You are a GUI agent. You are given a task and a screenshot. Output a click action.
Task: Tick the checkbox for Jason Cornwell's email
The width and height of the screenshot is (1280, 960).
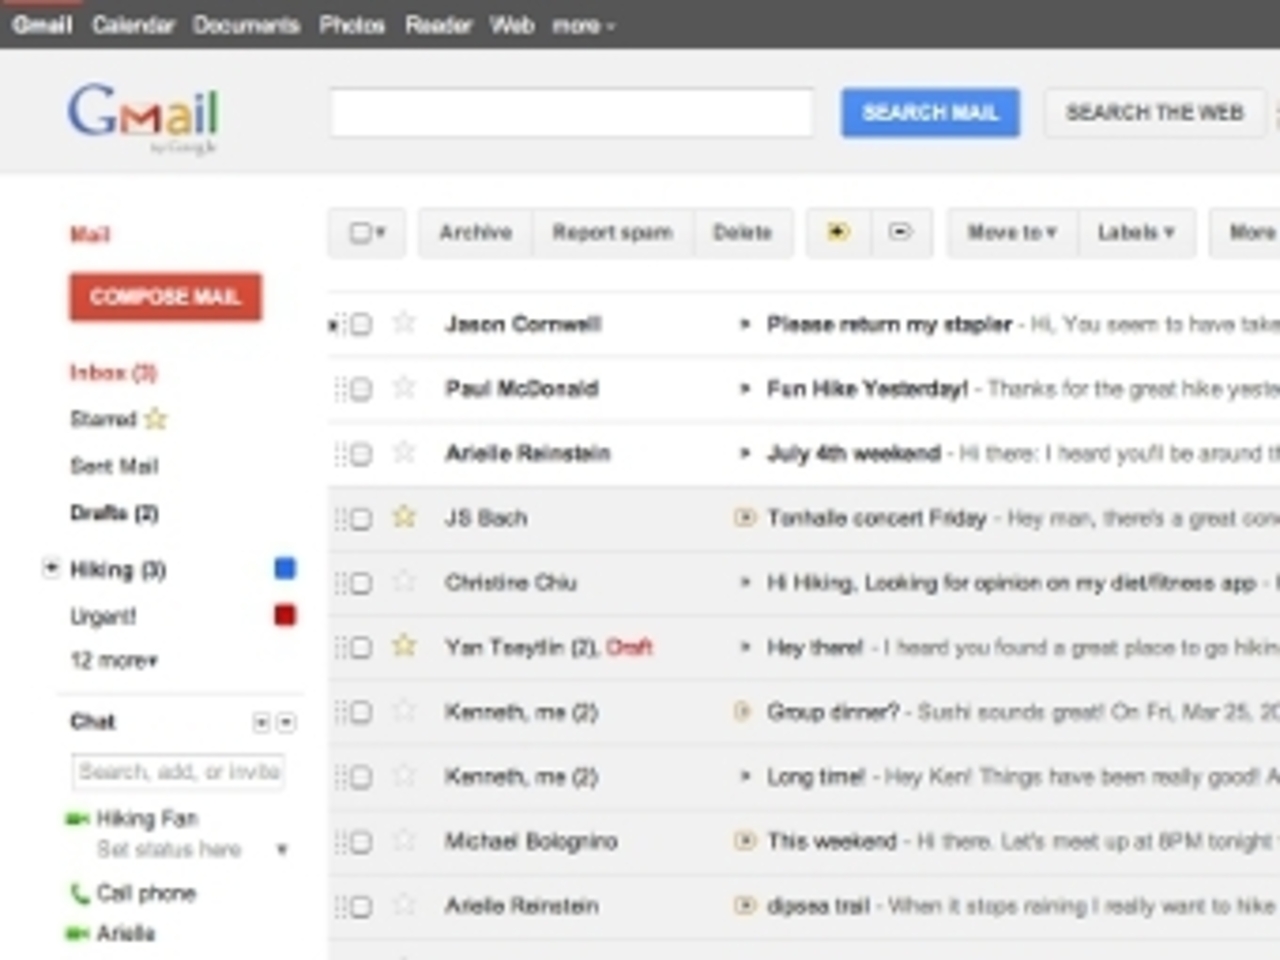[x=361, y=324]
